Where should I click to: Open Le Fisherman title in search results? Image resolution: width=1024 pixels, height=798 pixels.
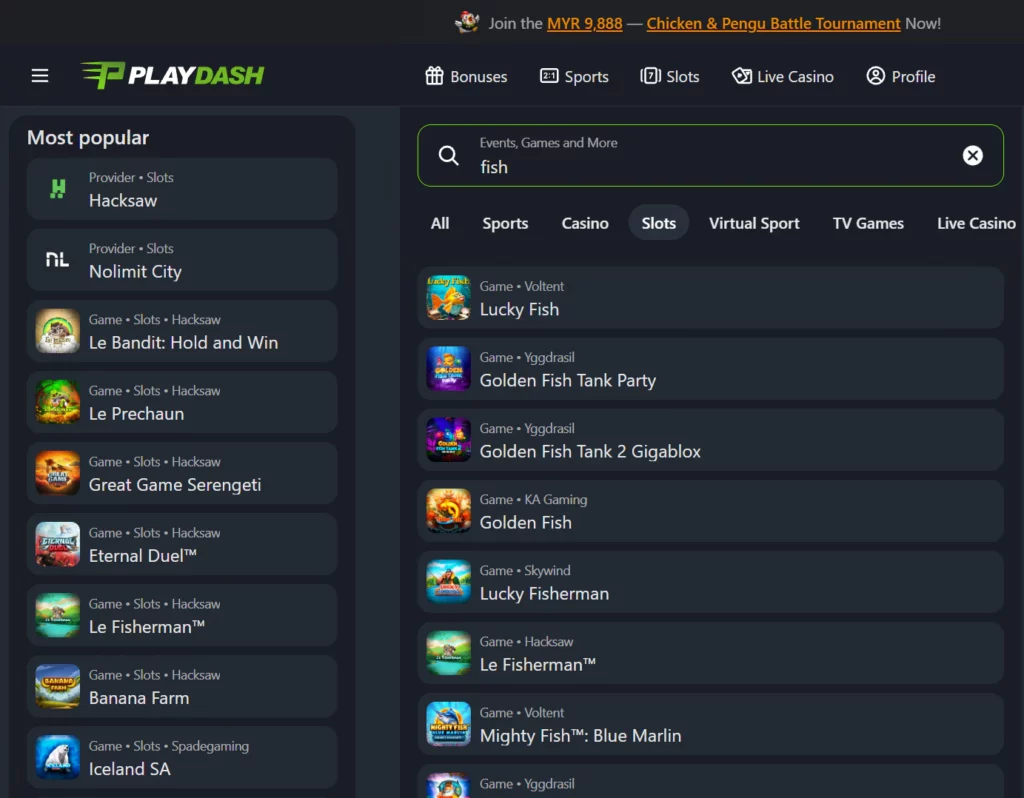[538, 665]
